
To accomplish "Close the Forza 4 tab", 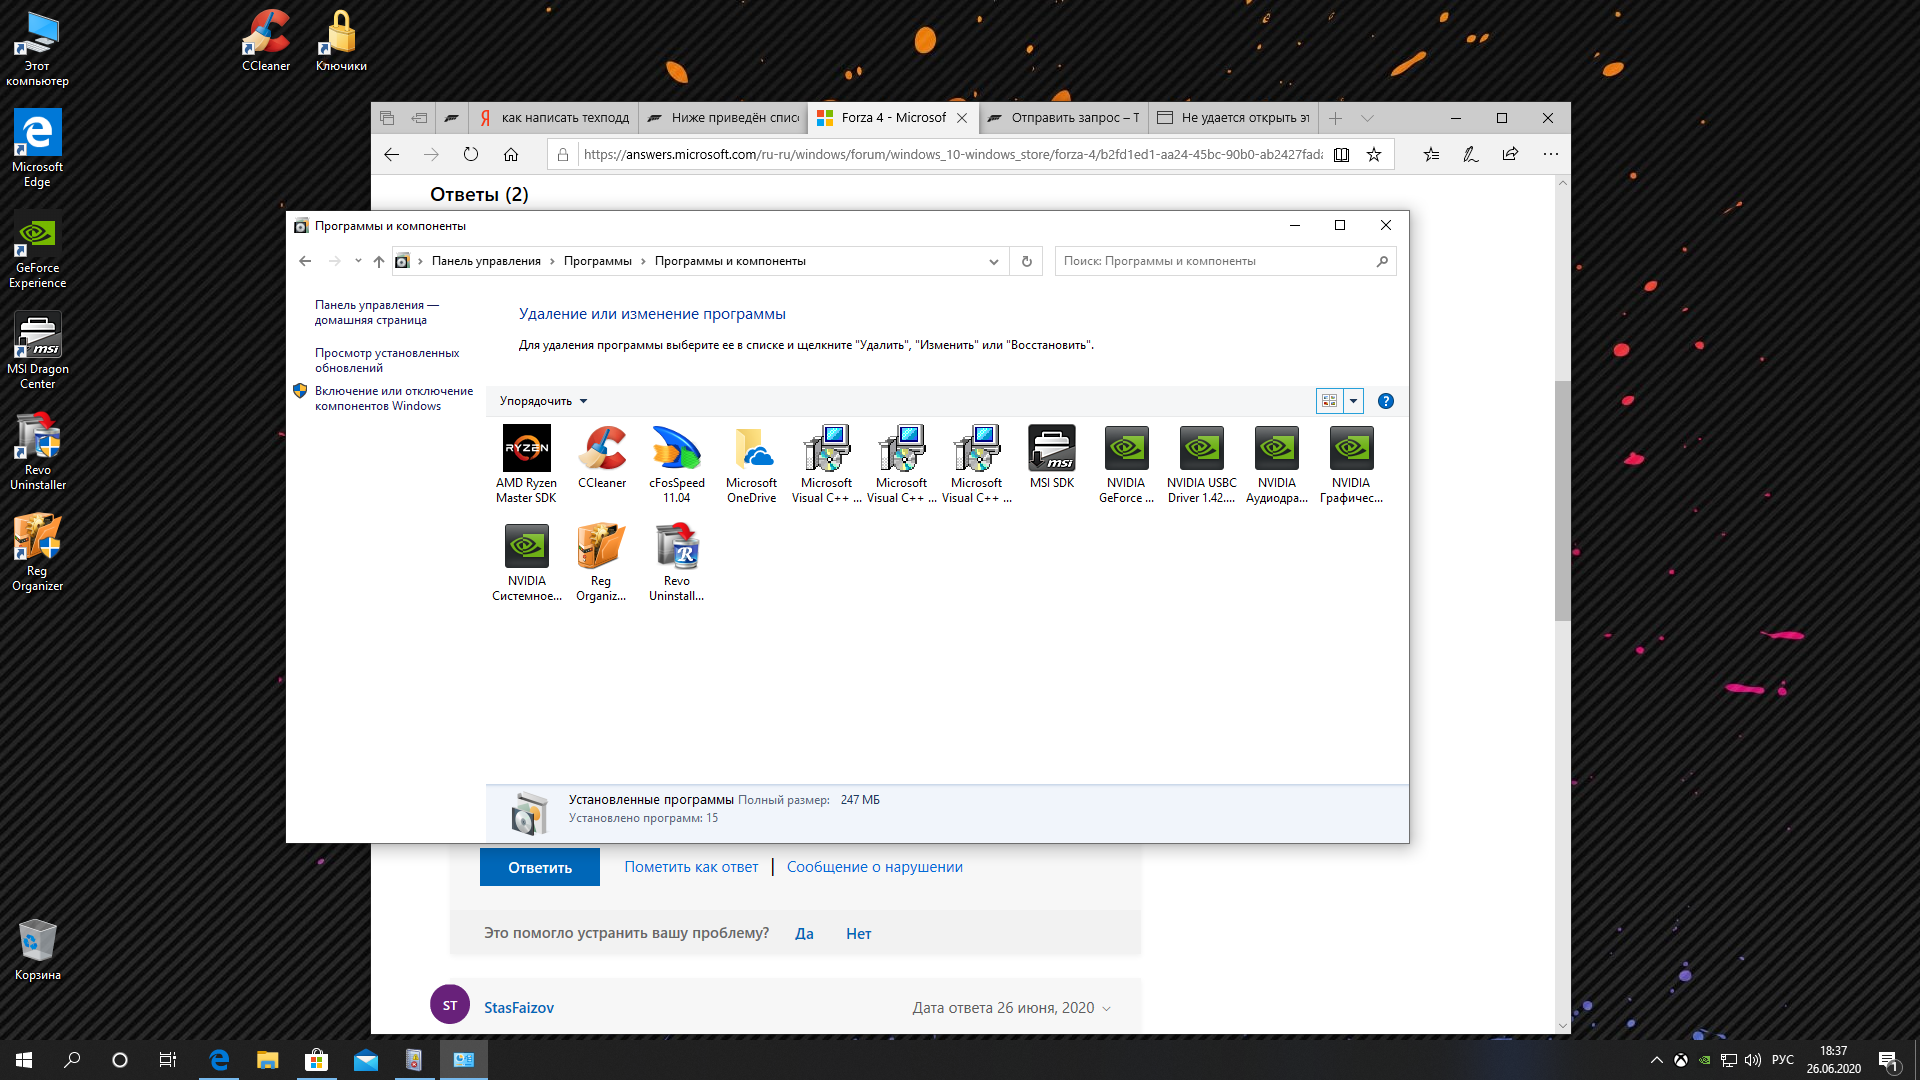I will pyautogui.click(x=961, y=118).
